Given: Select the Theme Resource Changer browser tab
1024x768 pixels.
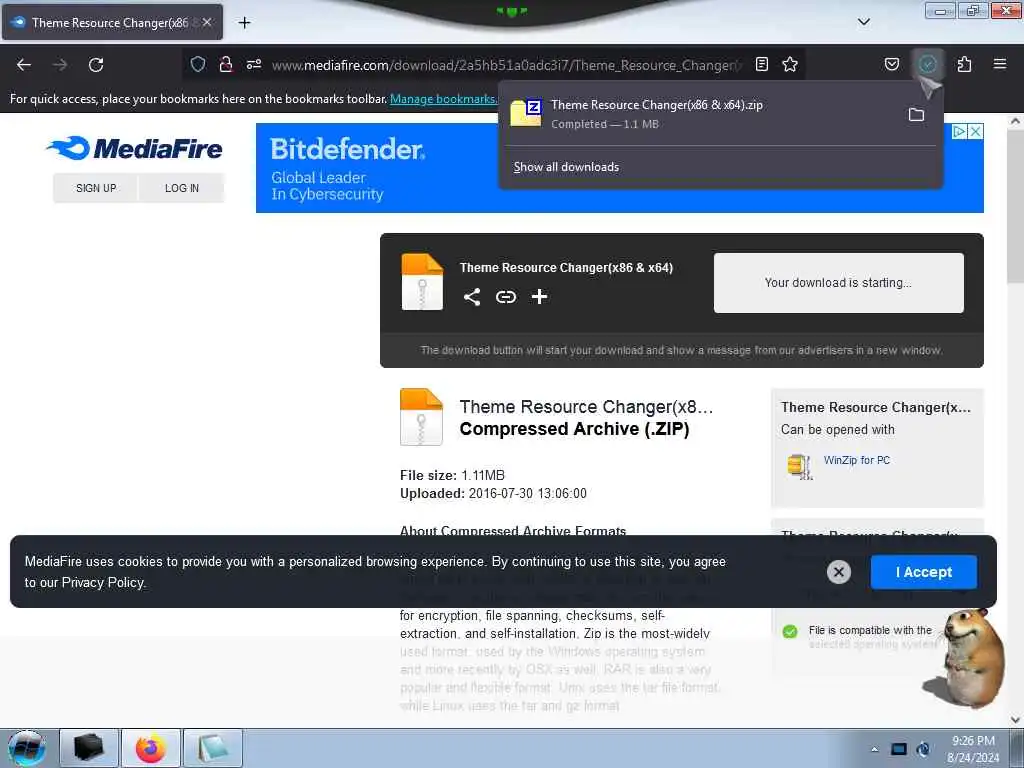Looking at the screenshot, I should (112, 22).
